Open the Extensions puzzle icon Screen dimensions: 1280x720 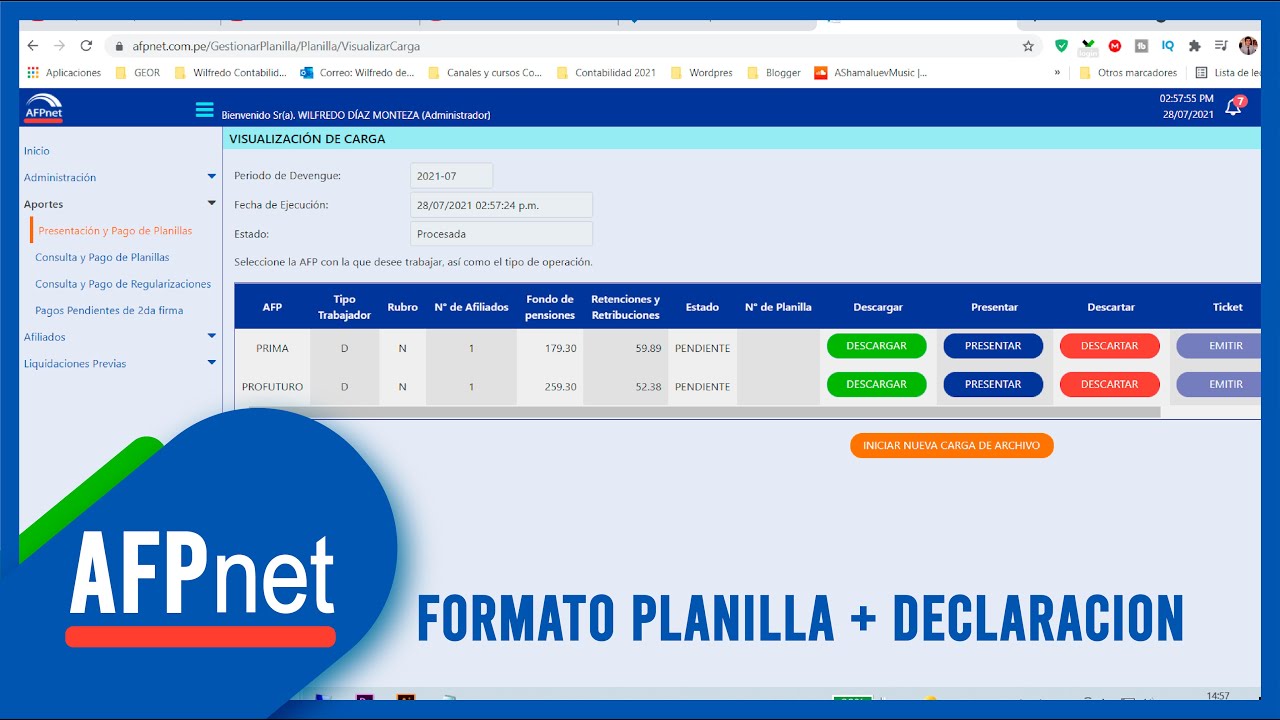1194,46
